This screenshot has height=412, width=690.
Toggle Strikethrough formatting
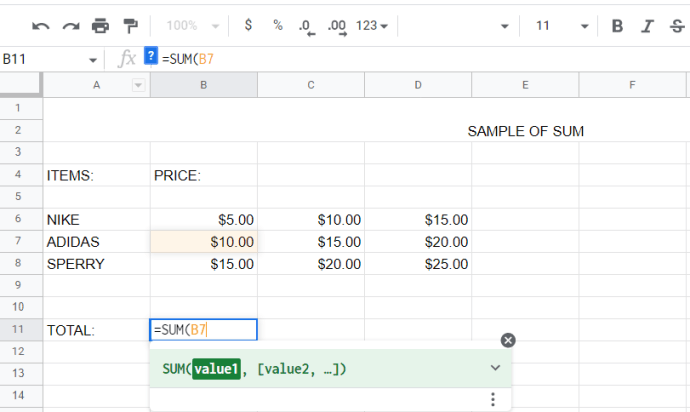(x=676, y=25)
